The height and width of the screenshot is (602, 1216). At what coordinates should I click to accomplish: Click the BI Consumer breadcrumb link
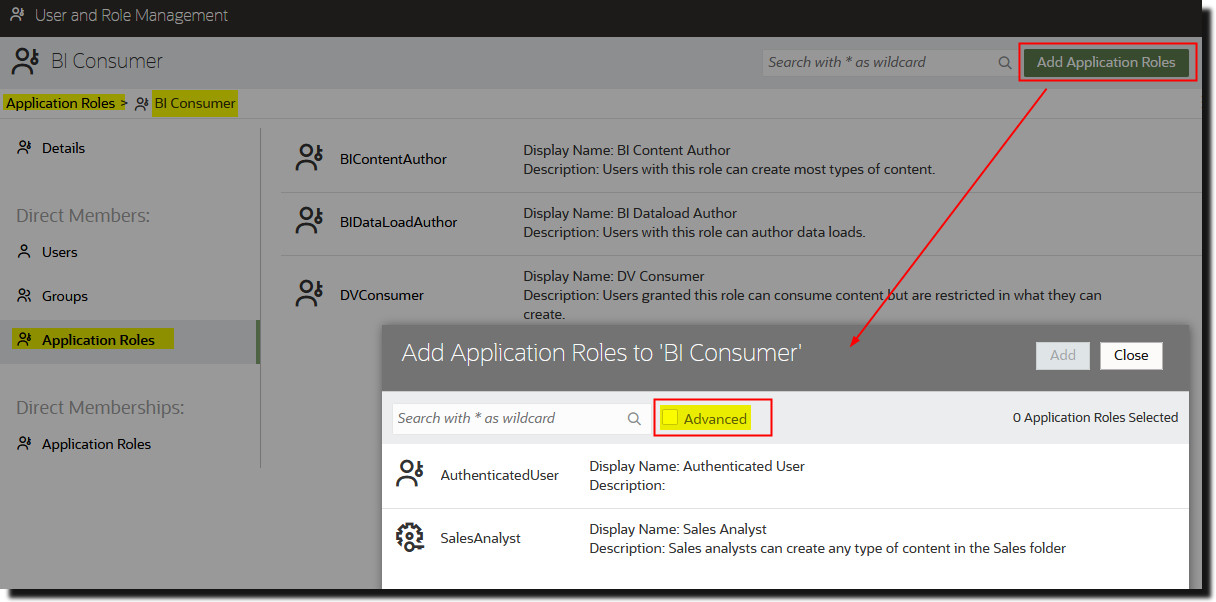click(x=195, y=103)
